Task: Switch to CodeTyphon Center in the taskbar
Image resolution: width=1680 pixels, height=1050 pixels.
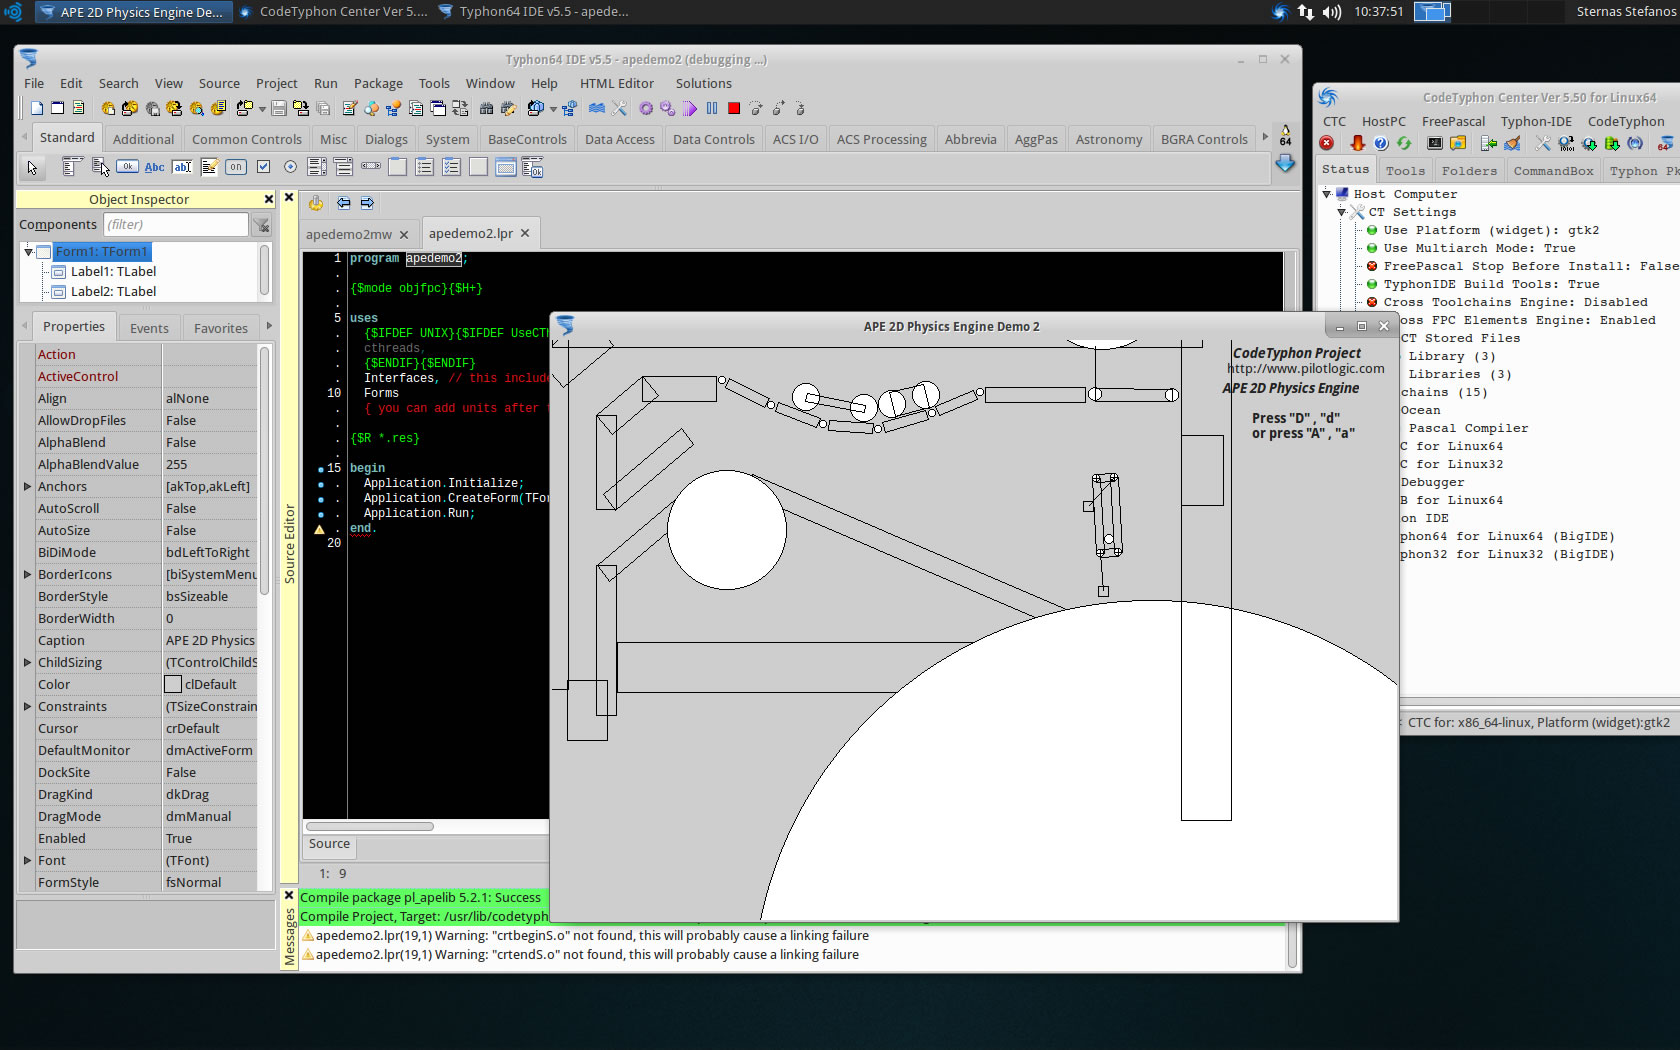Action: pos(334,12)
